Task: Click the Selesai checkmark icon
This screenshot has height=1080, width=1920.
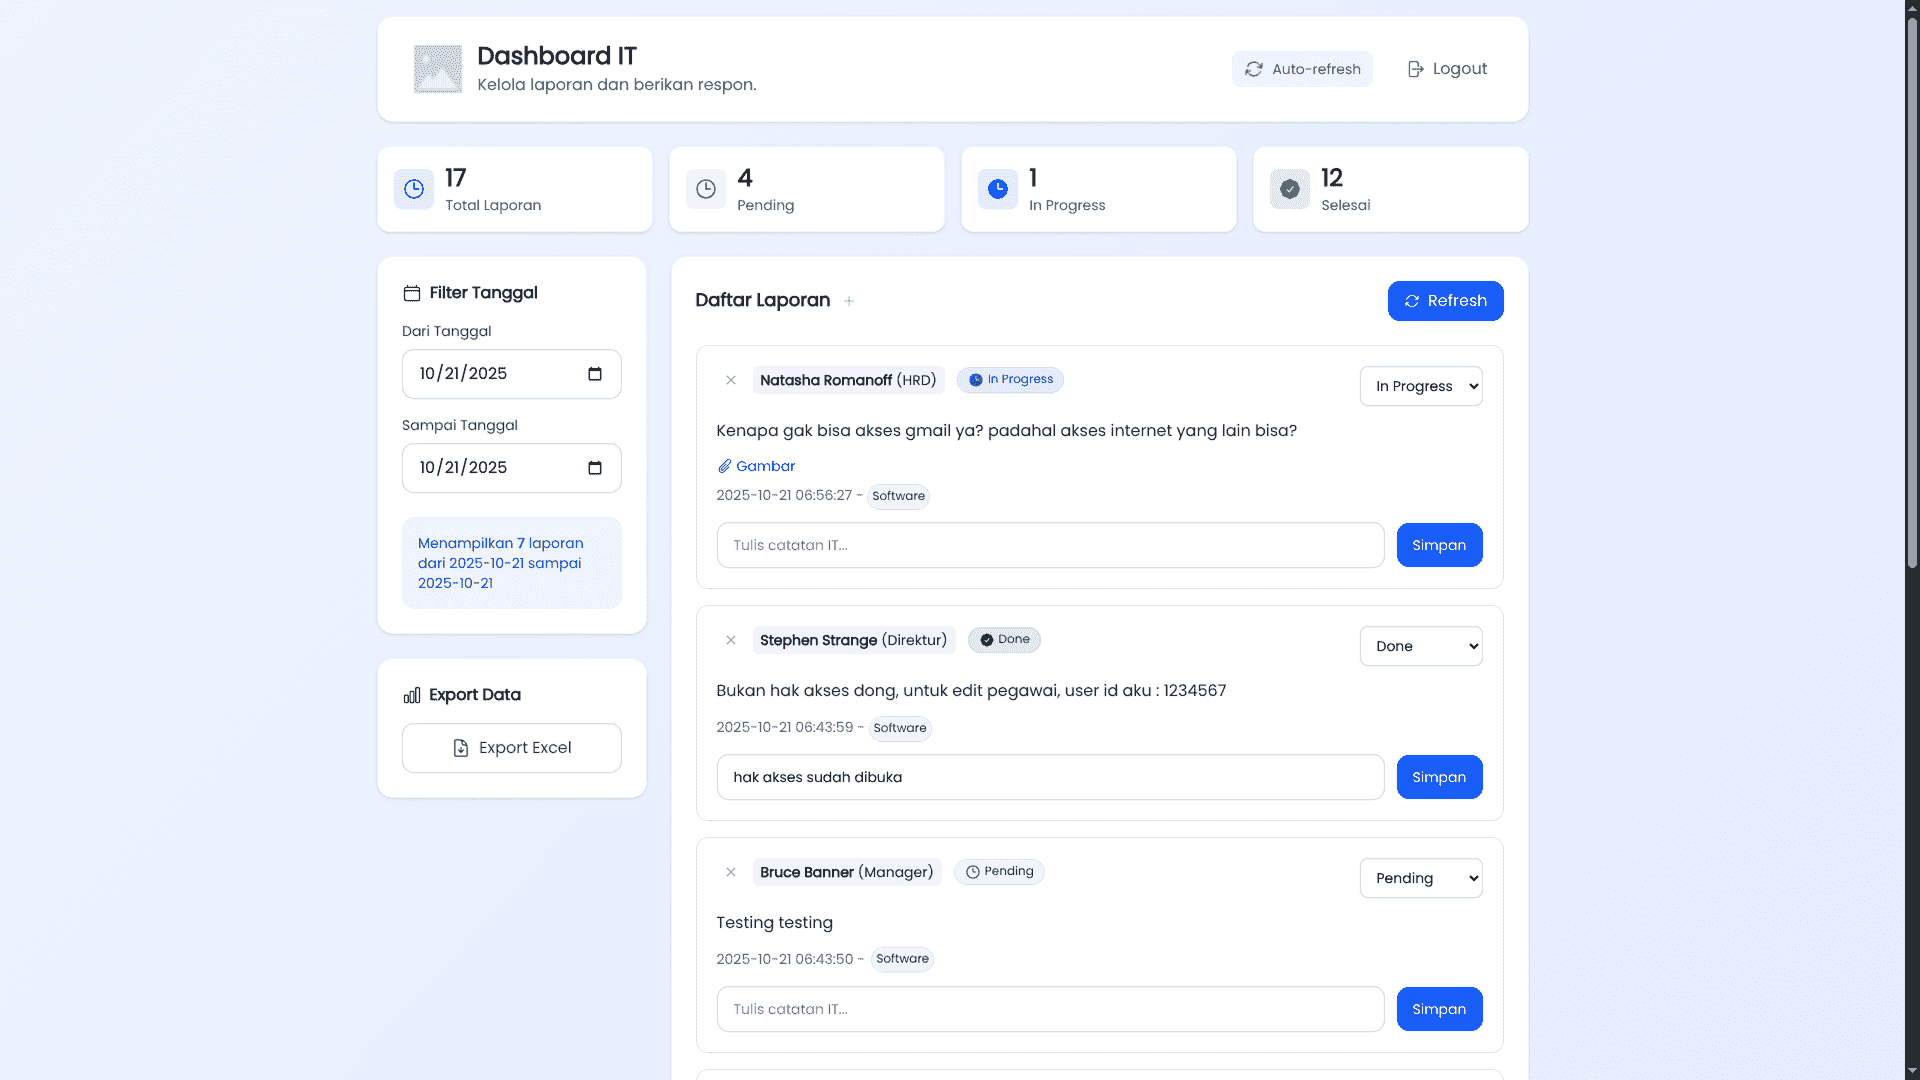Action: 1289,189
